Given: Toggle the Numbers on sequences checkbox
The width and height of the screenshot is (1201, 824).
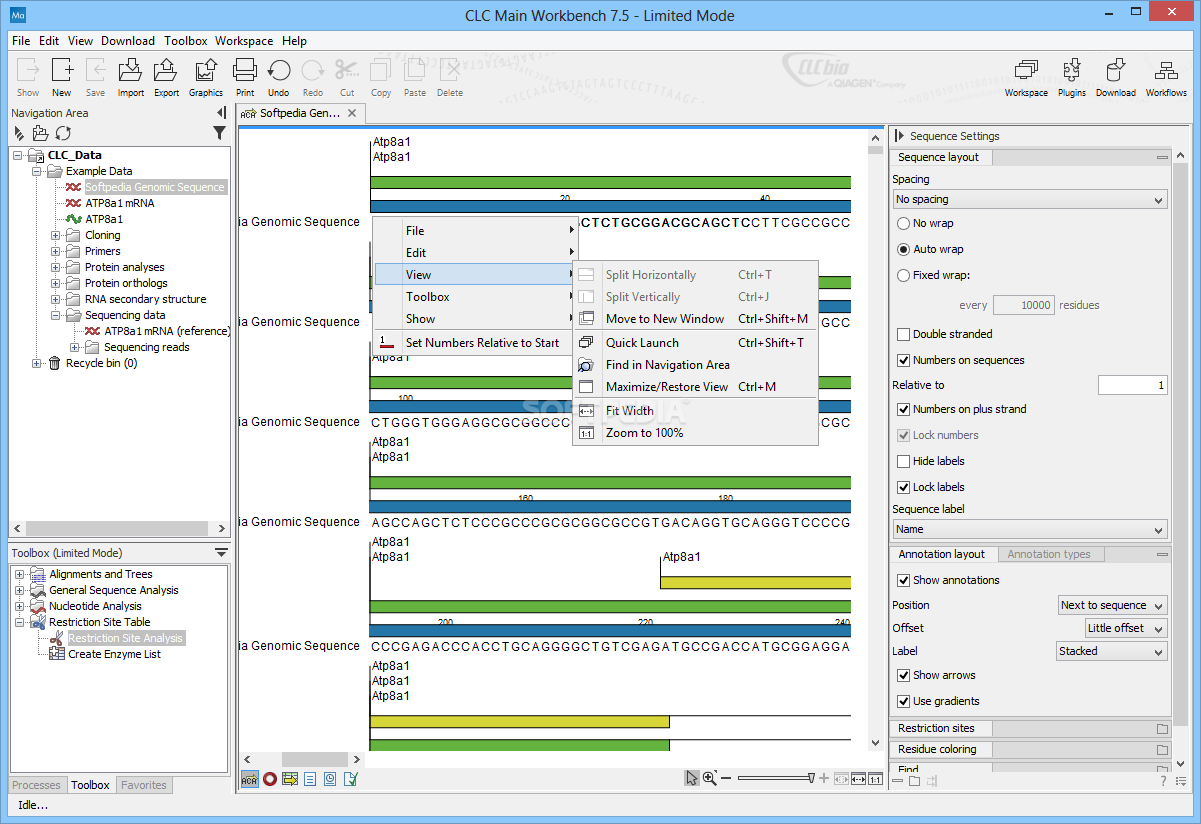Looking at the screenshot, I should (x=904, y=360).
